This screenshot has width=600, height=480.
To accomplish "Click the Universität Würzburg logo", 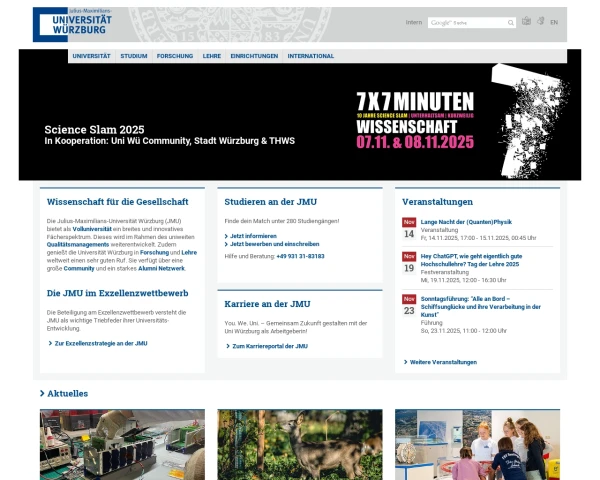I will click(x=73, y=24).
